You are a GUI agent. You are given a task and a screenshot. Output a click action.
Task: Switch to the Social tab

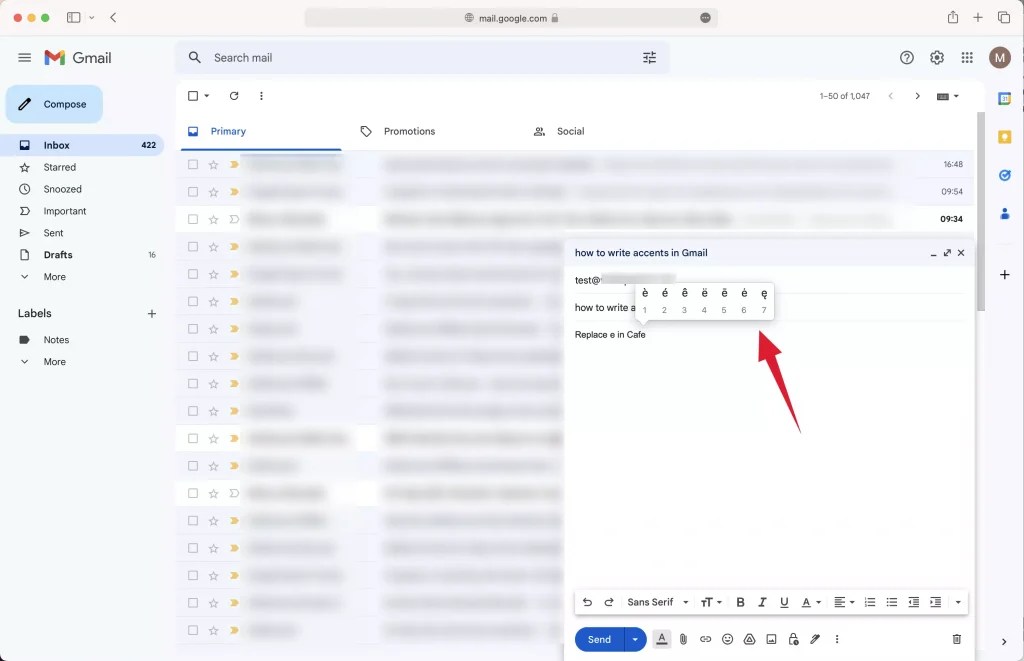point(570,131)
